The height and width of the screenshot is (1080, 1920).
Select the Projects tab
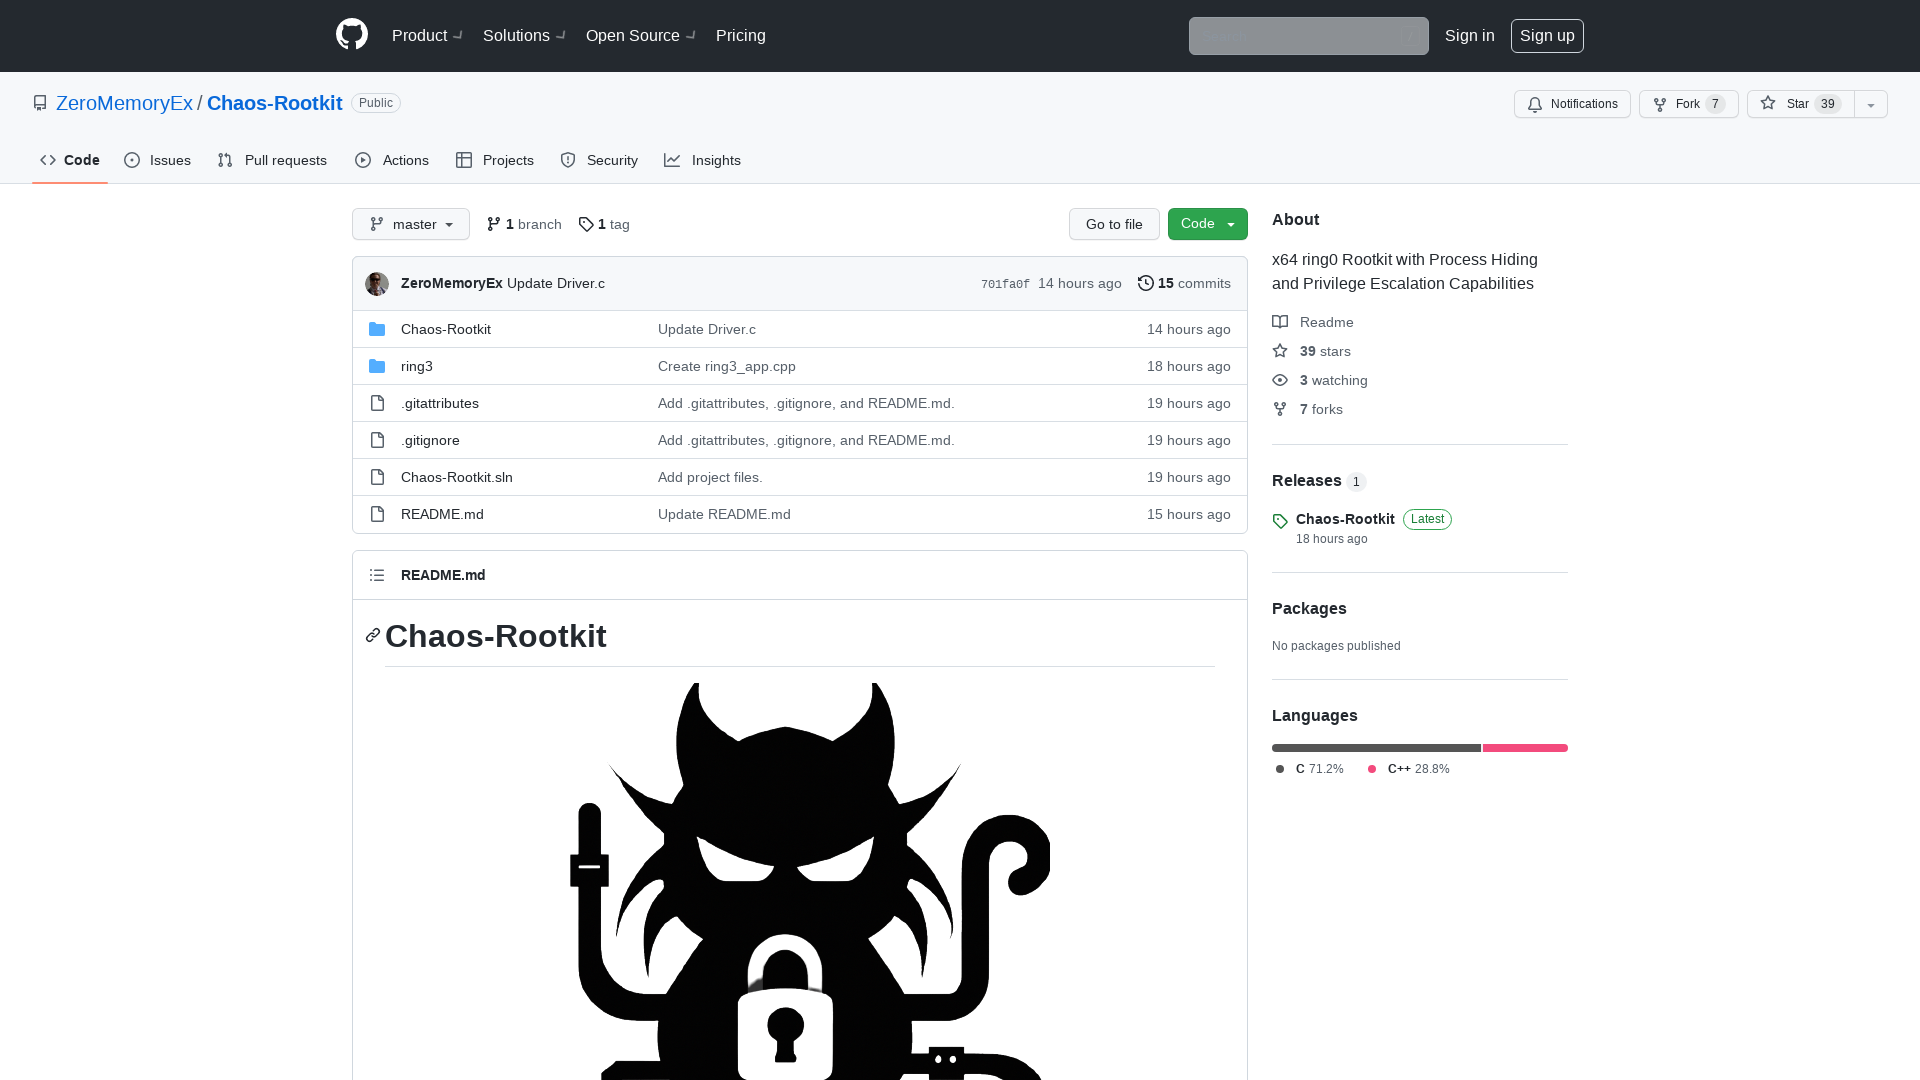pyautogui.click(x=493, y=160)
